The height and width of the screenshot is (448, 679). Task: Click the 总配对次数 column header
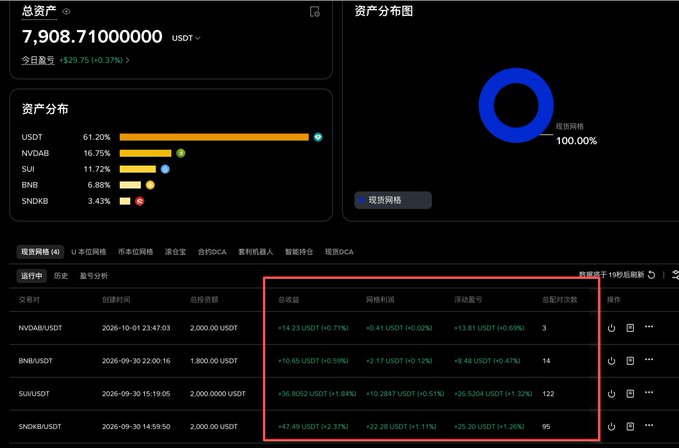pyautogui.click(x=560, y=300)
